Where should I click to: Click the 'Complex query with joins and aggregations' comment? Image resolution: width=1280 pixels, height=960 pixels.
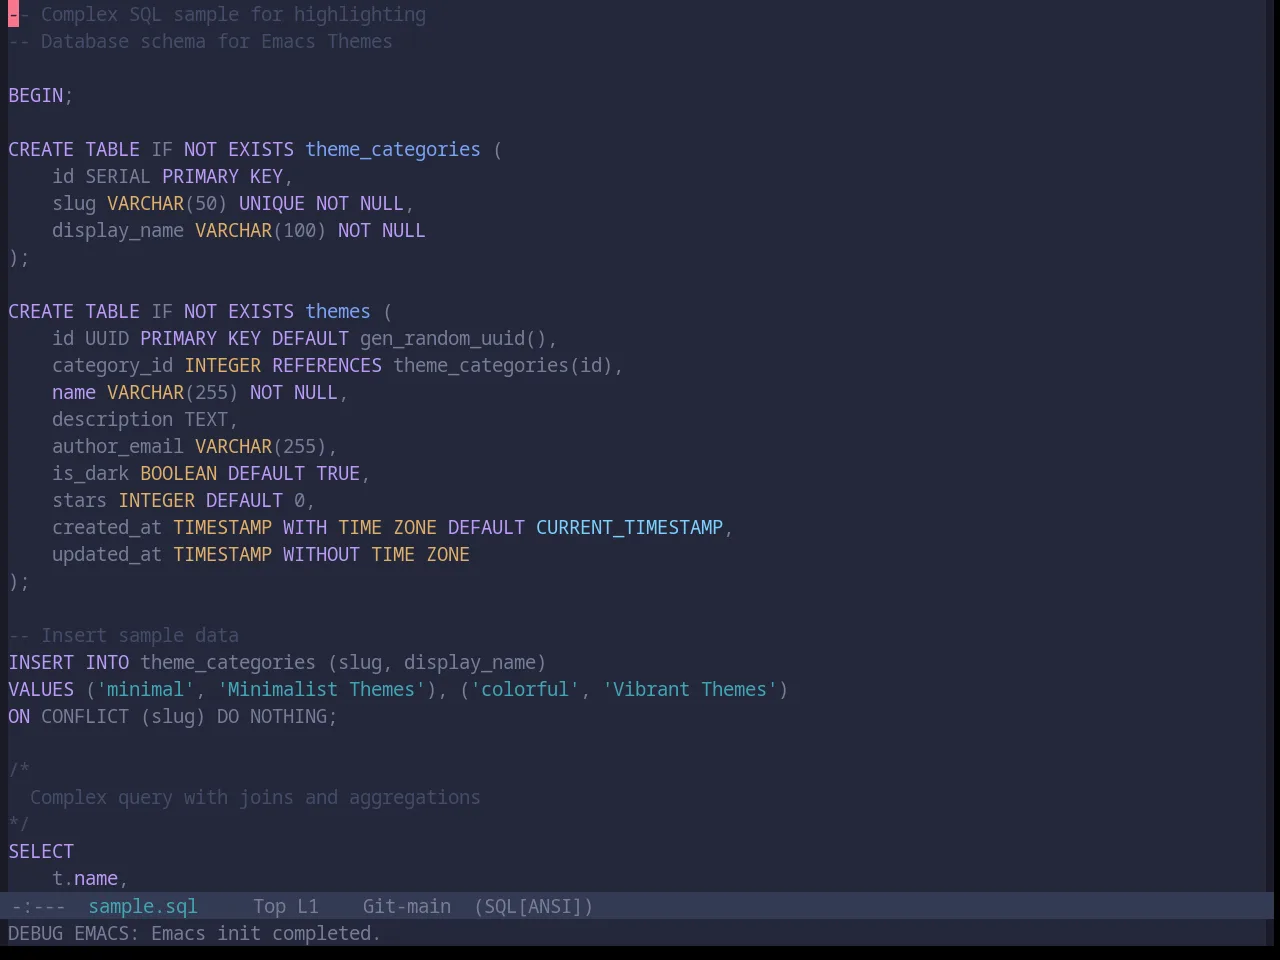255,797
